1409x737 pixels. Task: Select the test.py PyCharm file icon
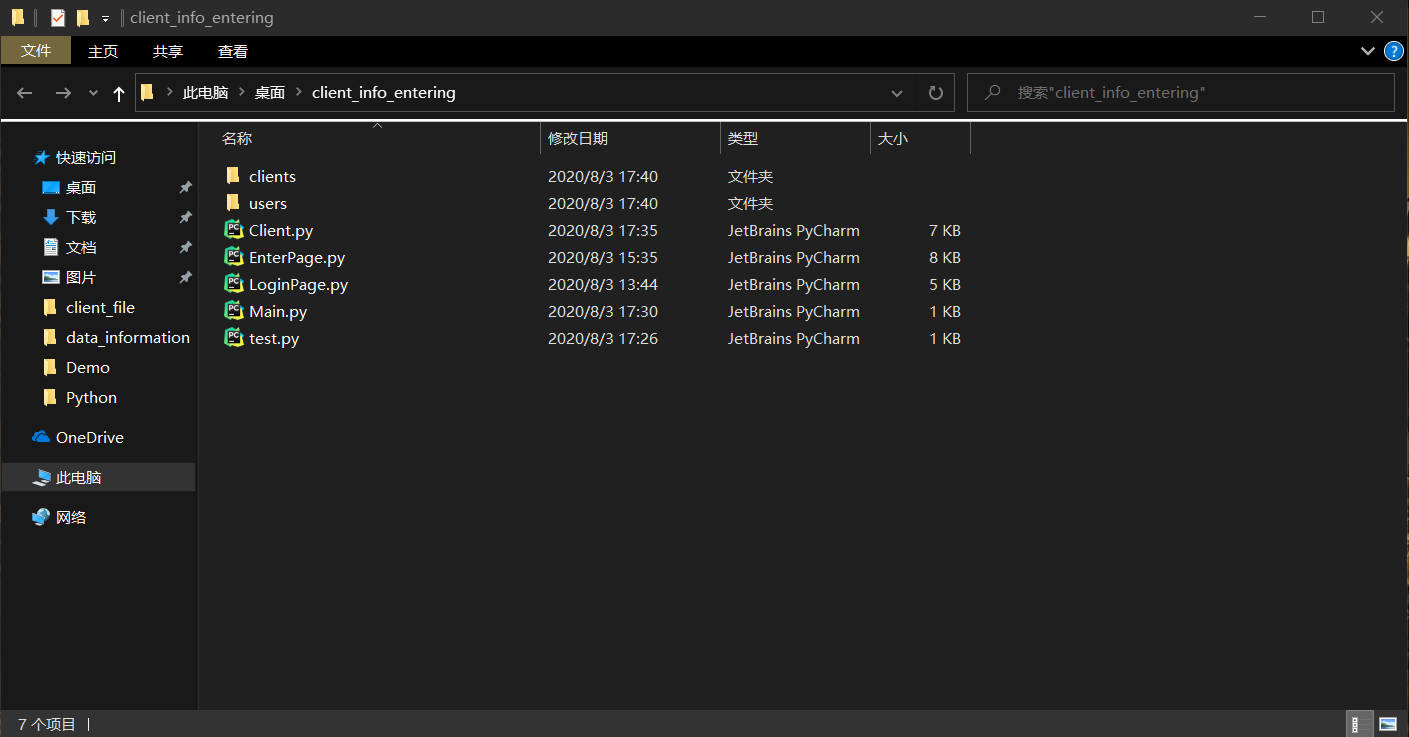point(234,338)
